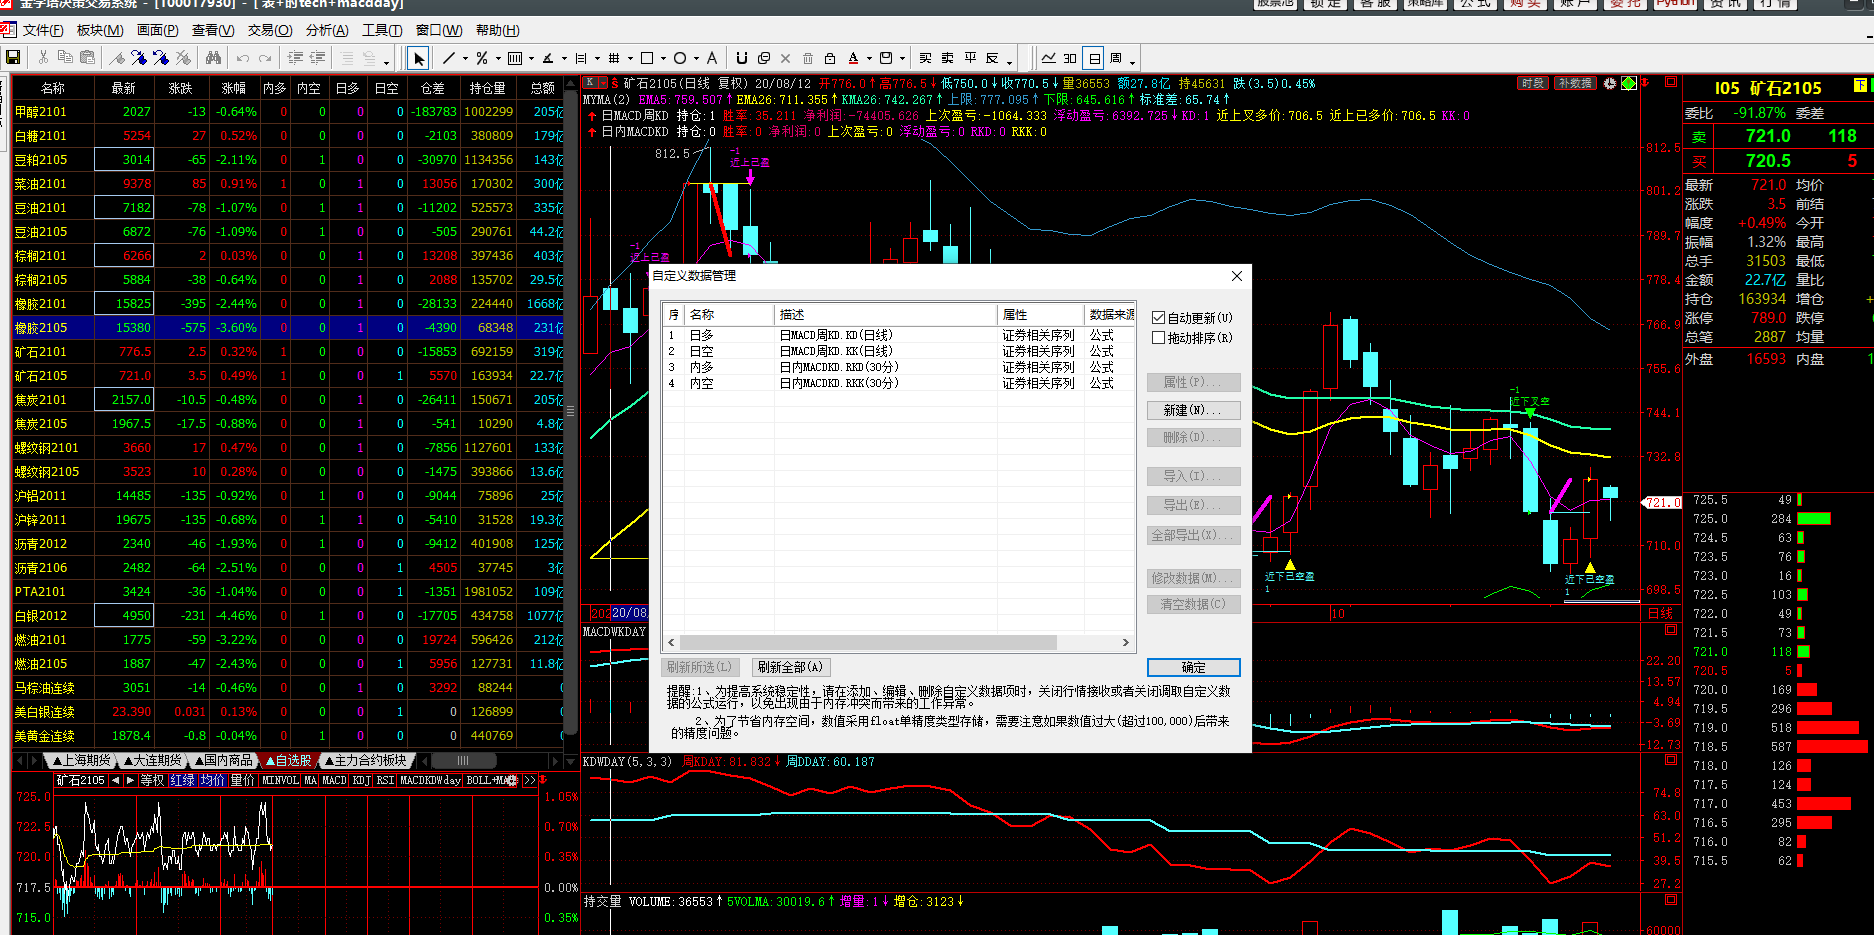Expand the font color dropdown arrow
1874x935 pixels.
[869, 59]
